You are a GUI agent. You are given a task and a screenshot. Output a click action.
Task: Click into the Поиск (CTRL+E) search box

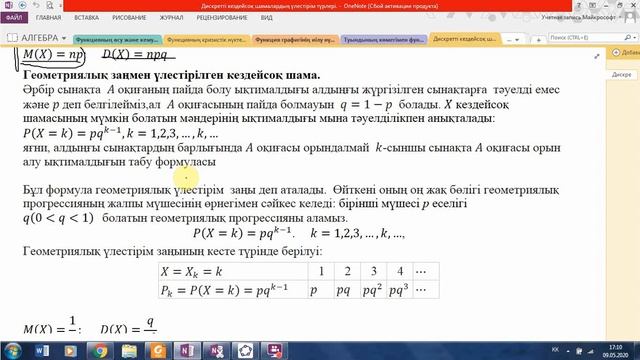click(586, 38)
